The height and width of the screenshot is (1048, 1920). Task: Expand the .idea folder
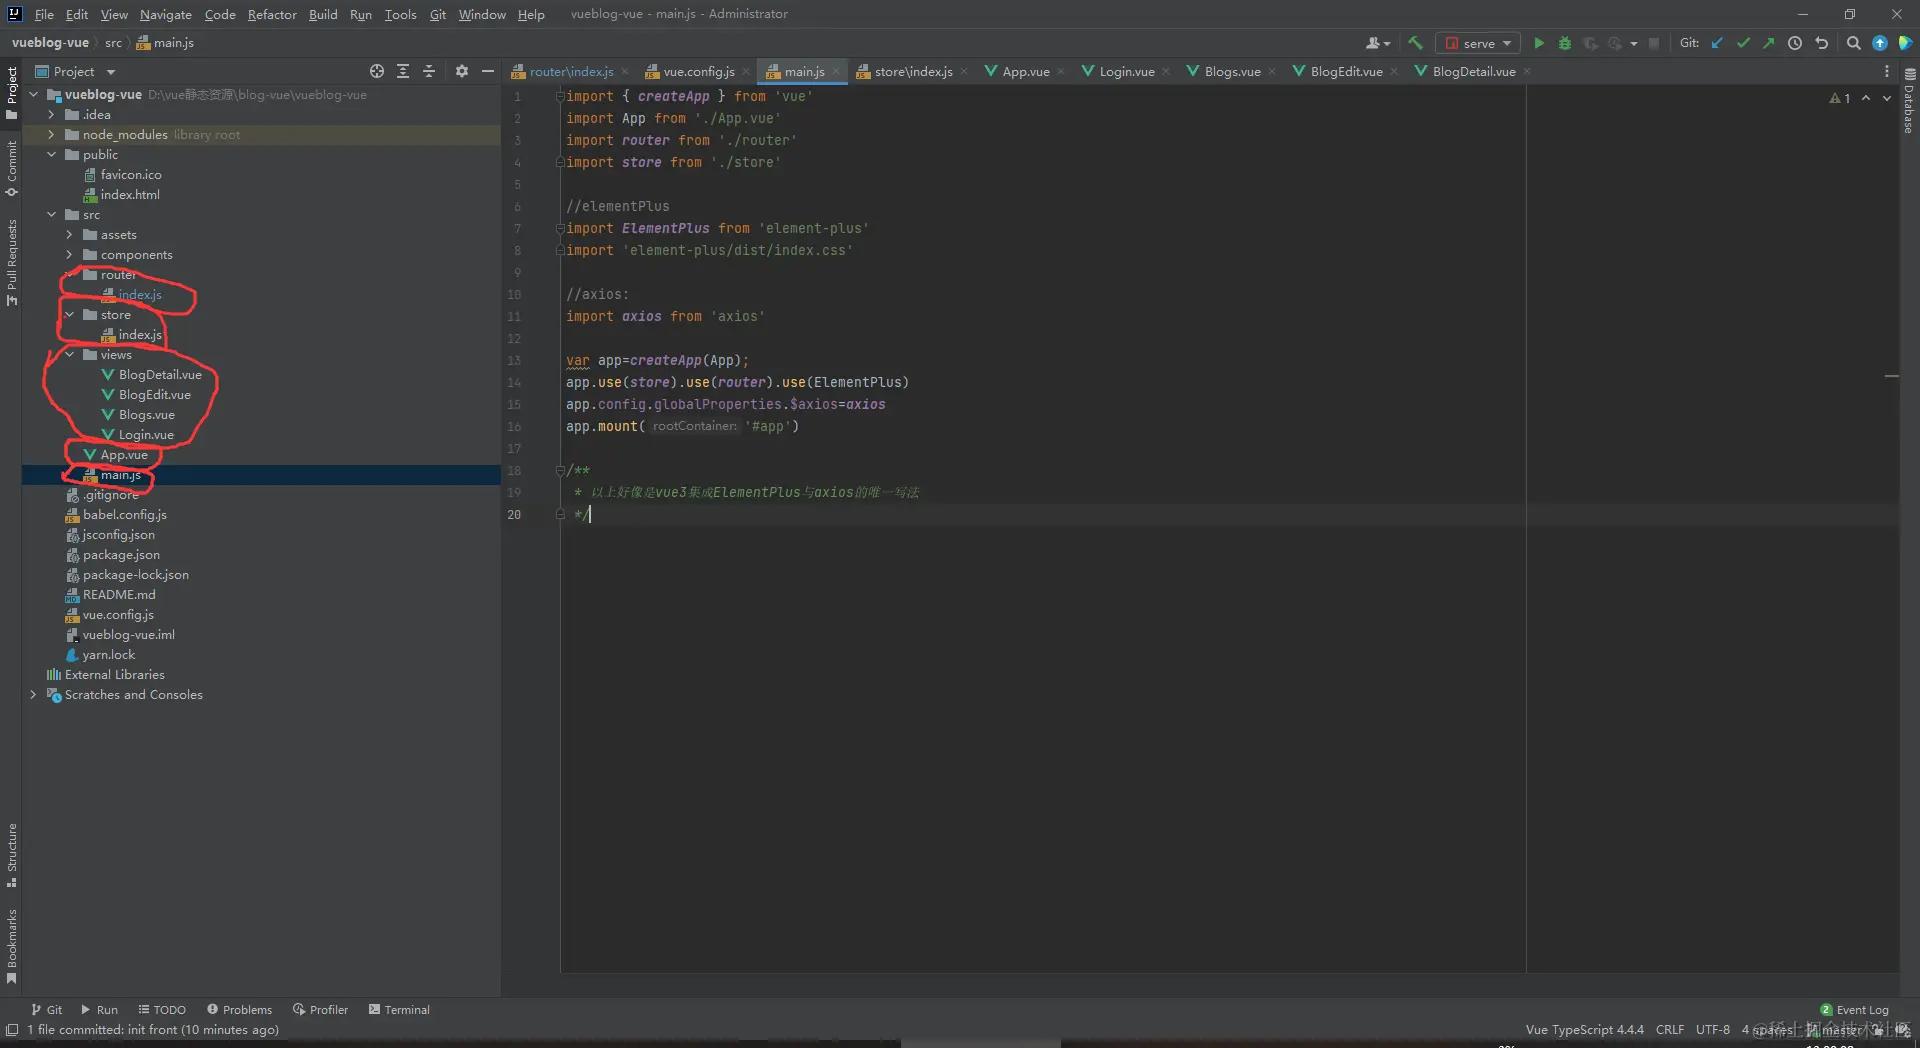52,115
